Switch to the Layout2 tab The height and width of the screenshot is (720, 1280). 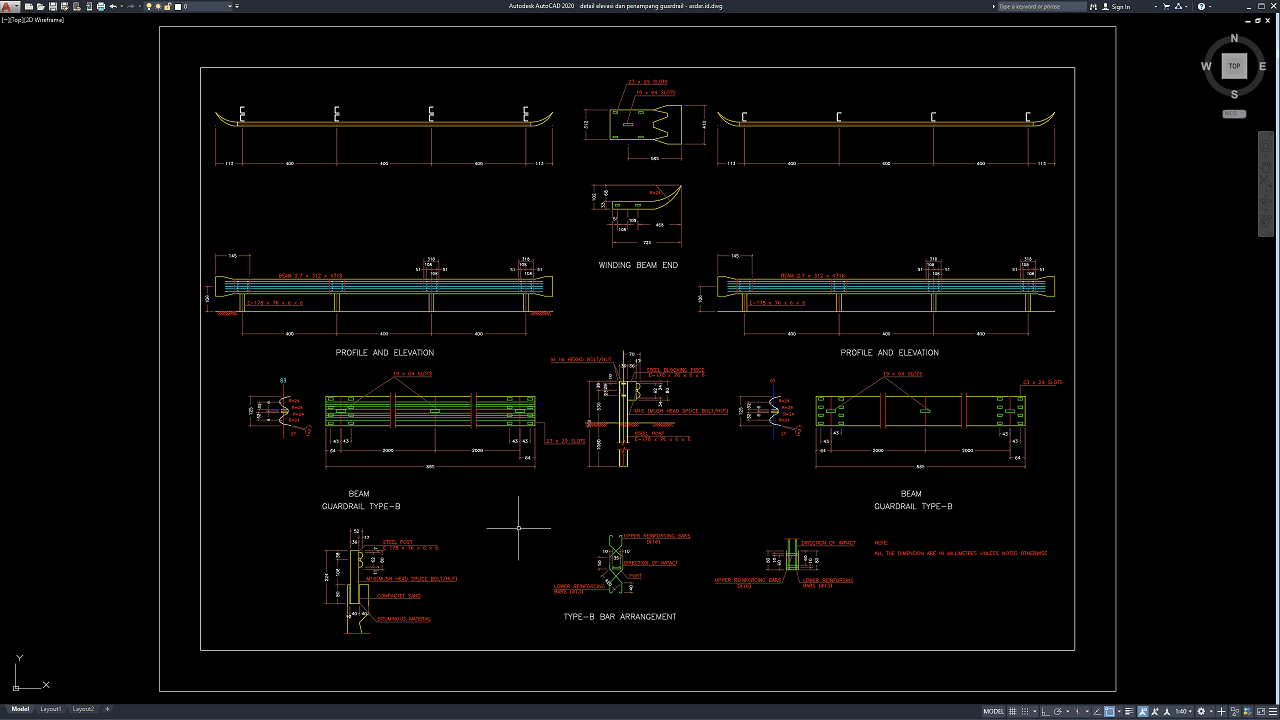83,709
